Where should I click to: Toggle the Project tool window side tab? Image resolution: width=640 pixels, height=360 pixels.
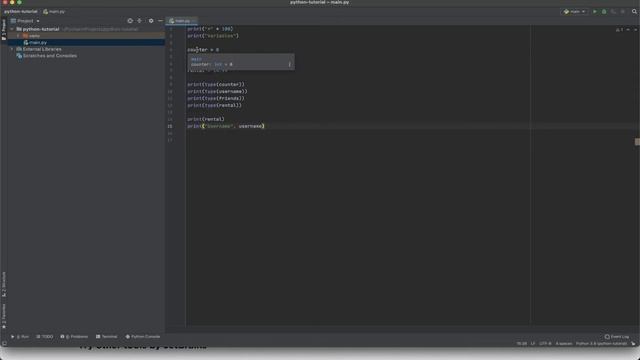pyautogui.click(x=4, y=29)
